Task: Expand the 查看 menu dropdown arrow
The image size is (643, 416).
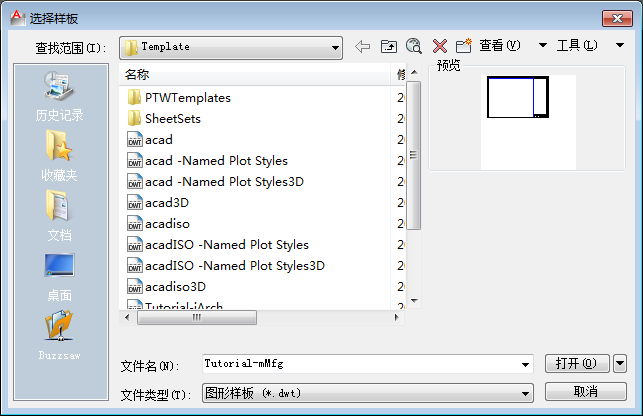Action: (x=543, y=45)
